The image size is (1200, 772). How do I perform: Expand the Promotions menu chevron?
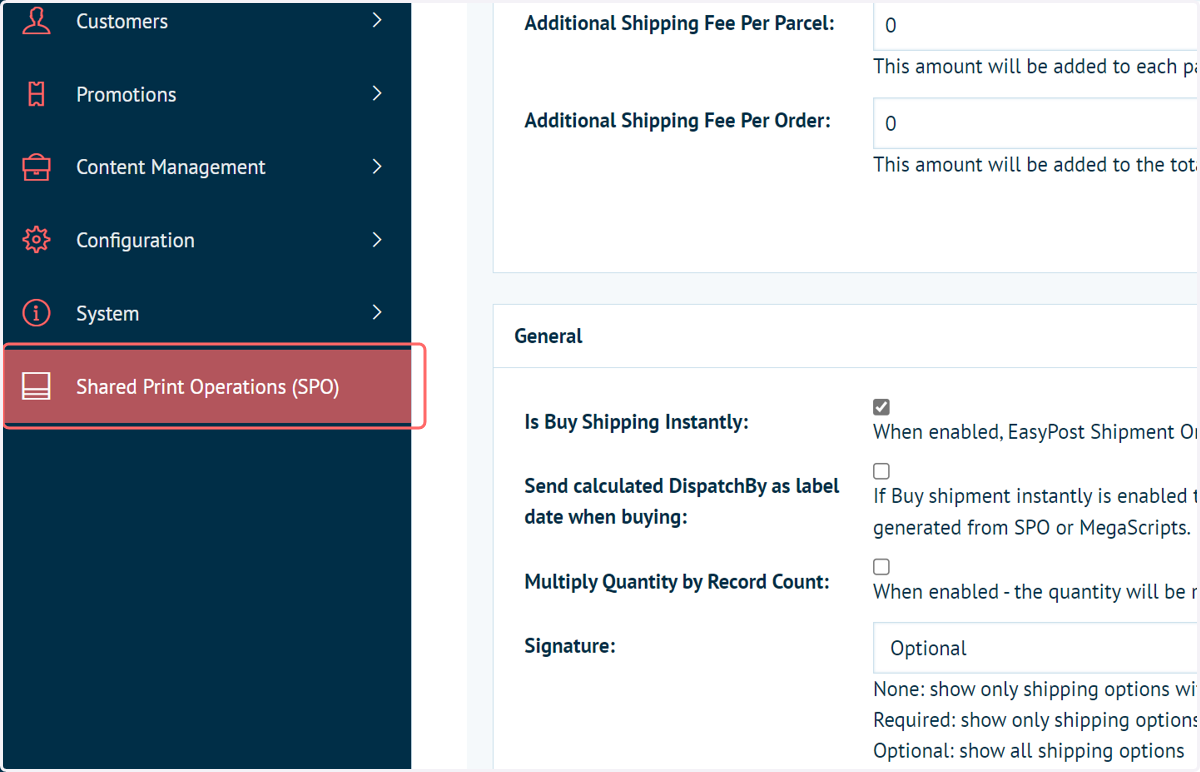coord(377,93)
